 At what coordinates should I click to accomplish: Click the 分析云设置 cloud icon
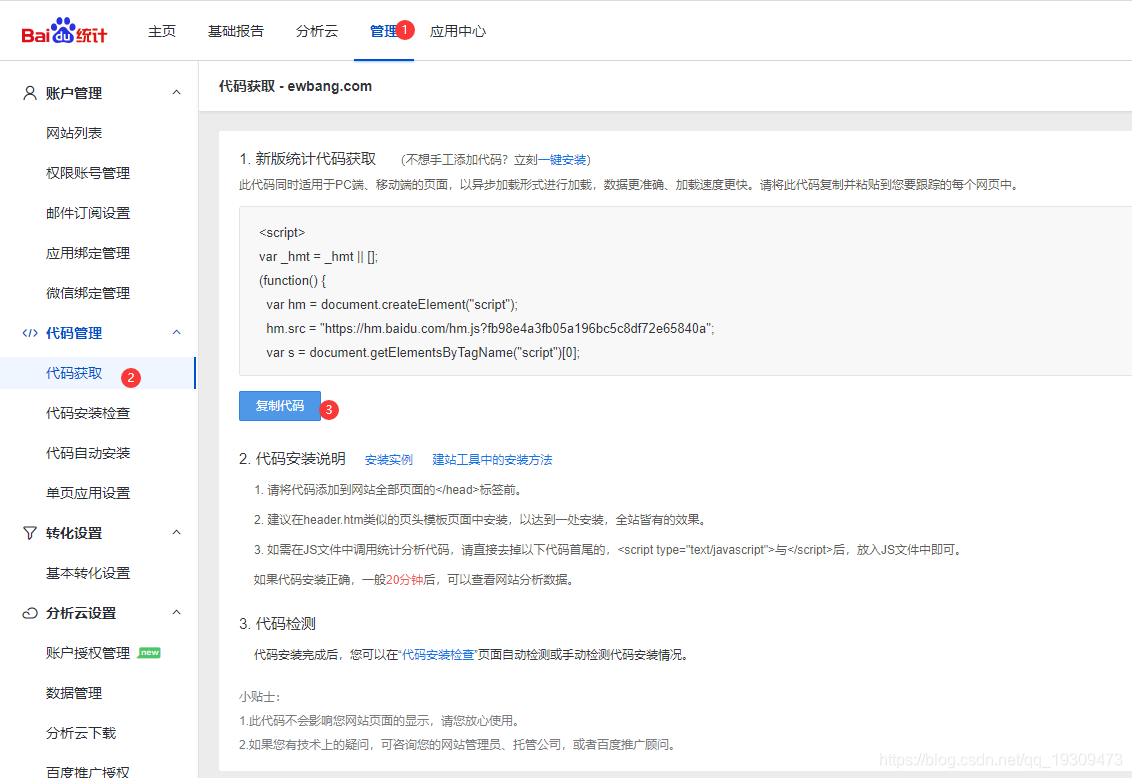tap(29, 612)
